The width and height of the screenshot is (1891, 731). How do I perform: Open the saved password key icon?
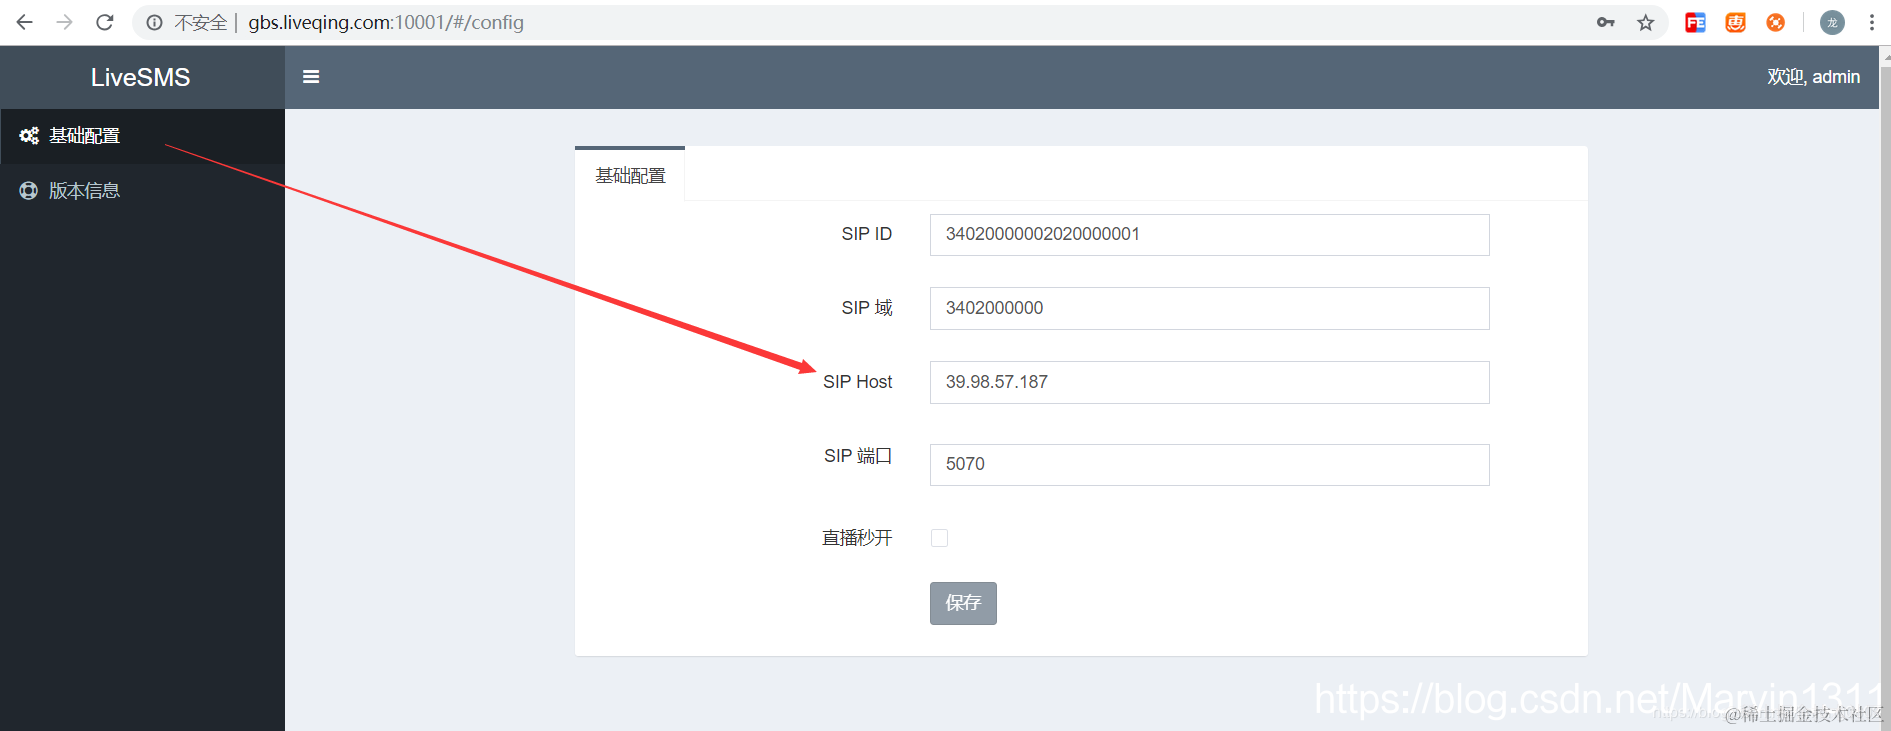[x=1605, y=22]
